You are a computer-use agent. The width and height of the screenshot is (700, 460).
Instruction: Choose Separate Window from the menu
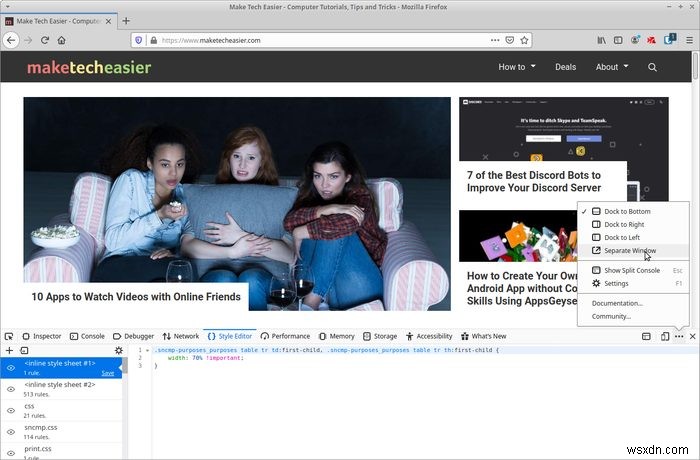click(x=633, y=251)
